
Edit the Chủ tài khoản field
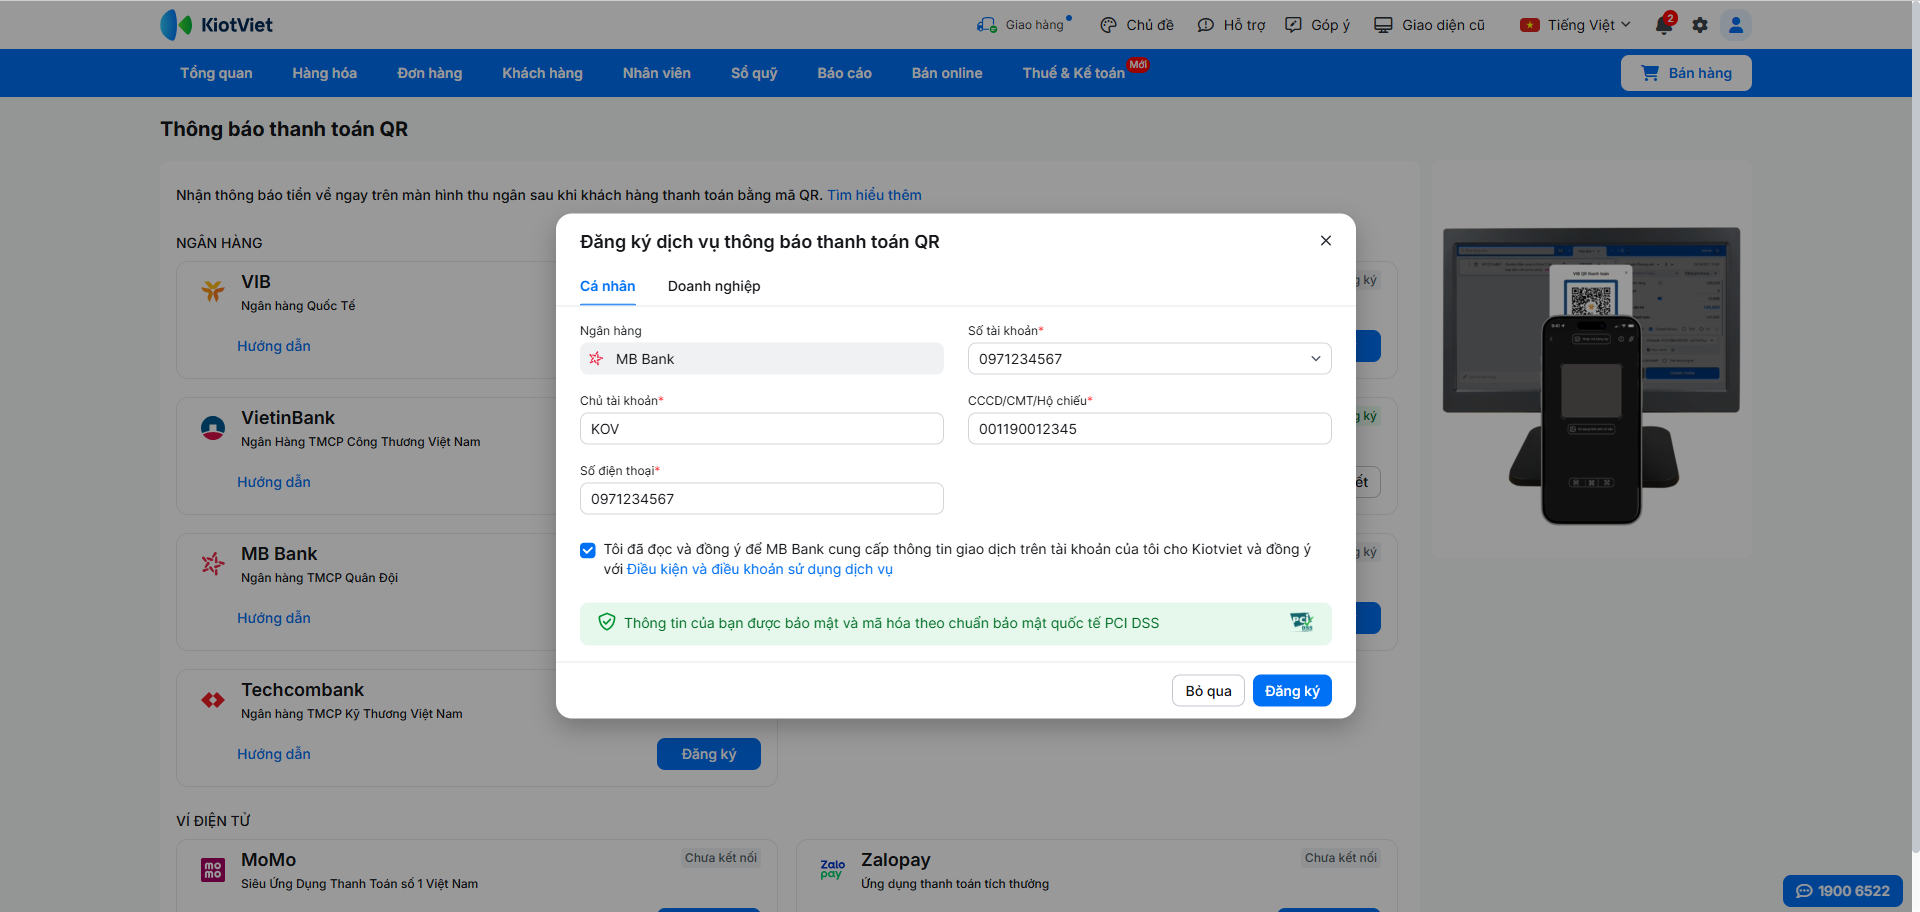click(762, 429)
